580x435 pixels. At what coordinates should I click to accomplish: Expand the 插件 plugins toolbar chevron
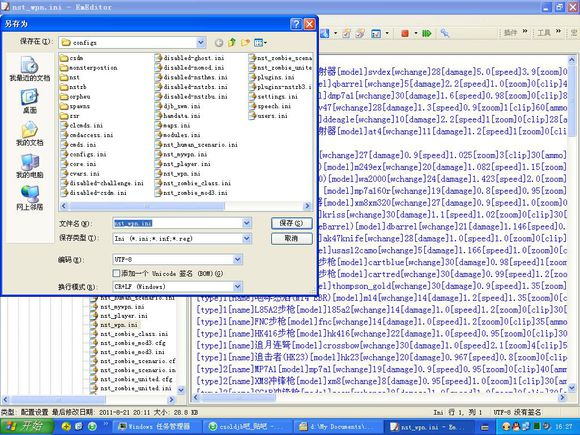tap(525, 32)
